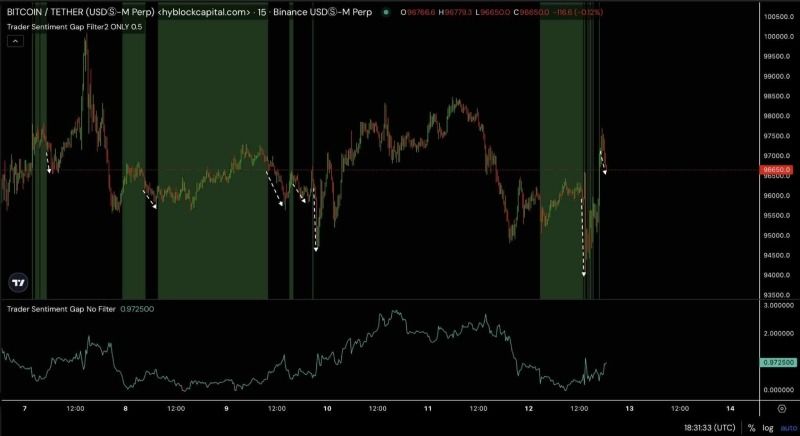Click the 100000.0 price axis label
The image size is (800, 436).
pyautogui.click(x=779, y=36)
